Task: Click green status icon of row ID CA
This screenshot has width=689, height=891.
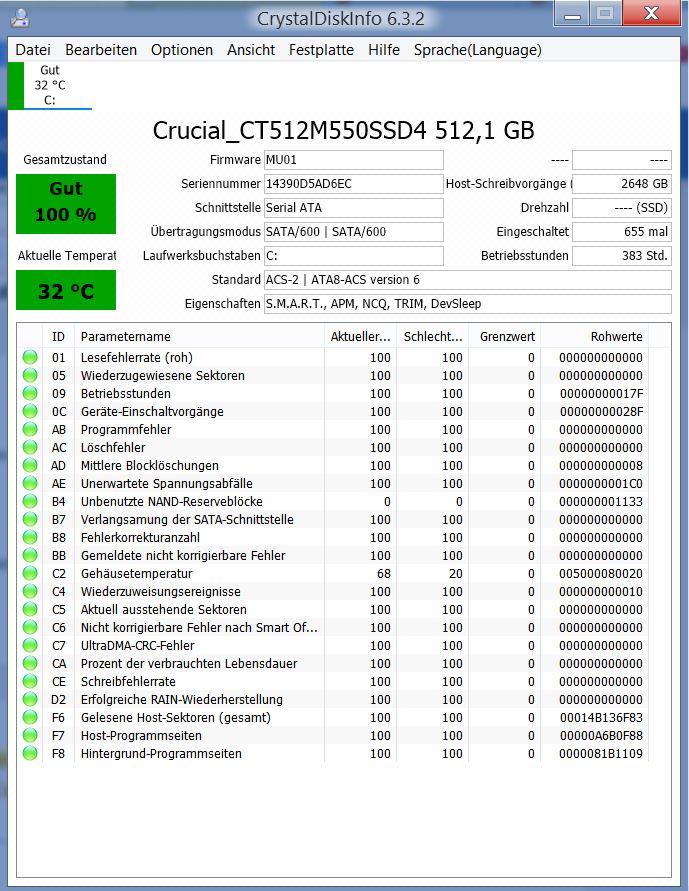Action: (x=30, y=663)
